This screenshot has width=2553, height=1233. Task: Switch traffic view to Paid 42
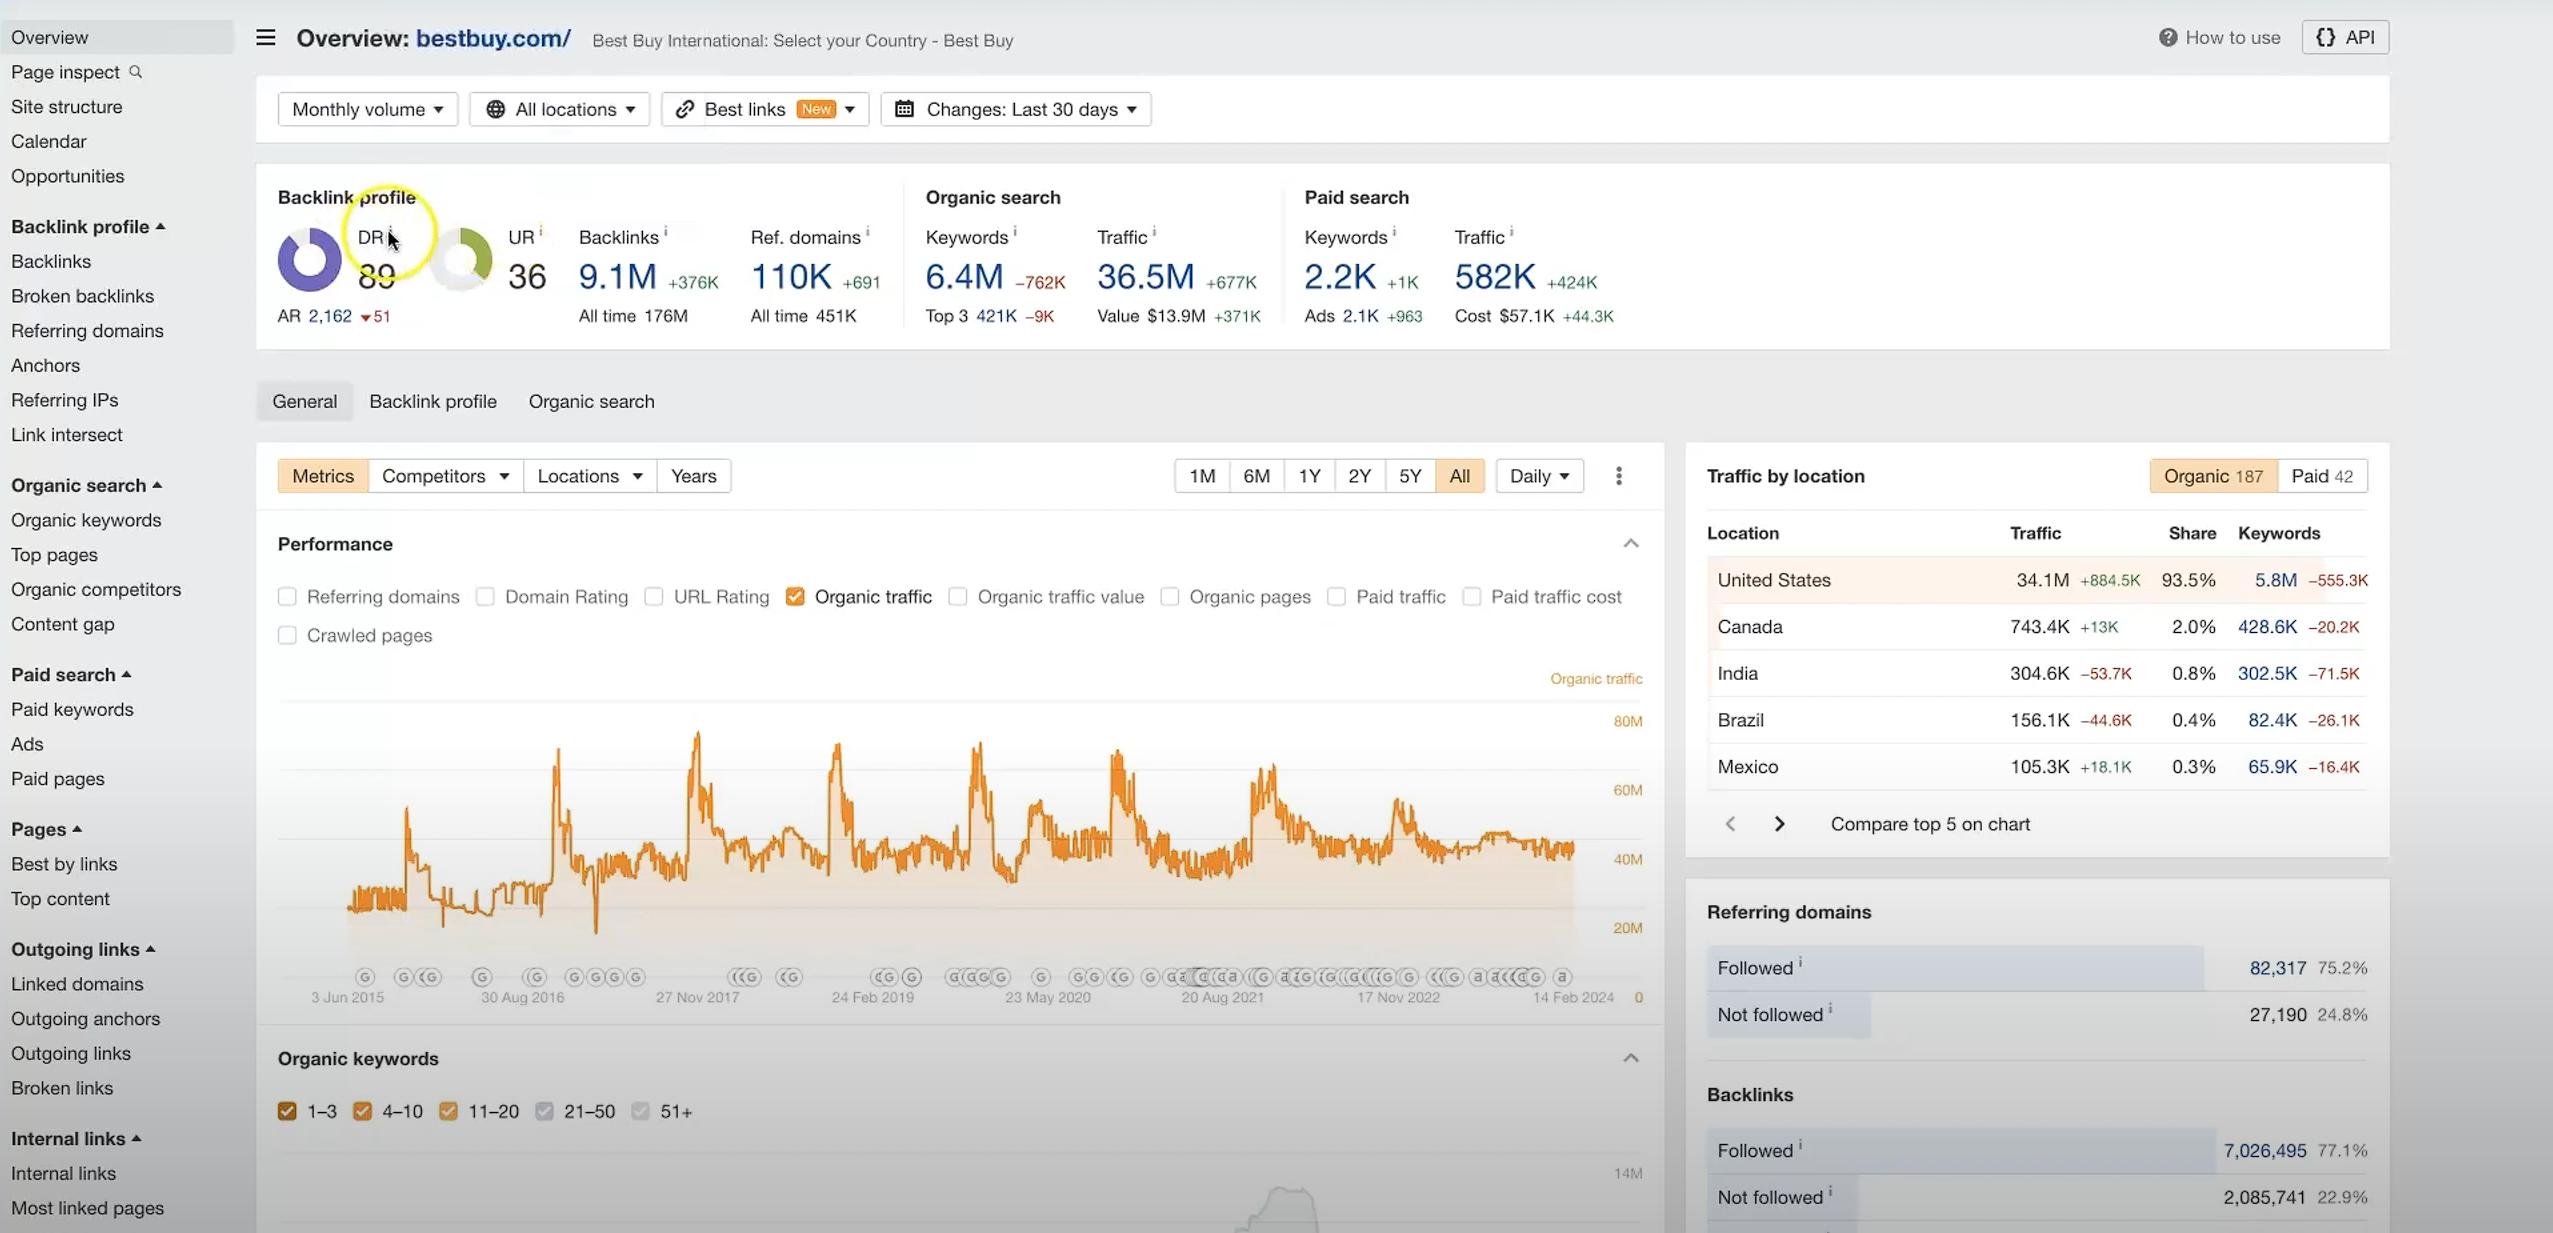[2322, 475]
